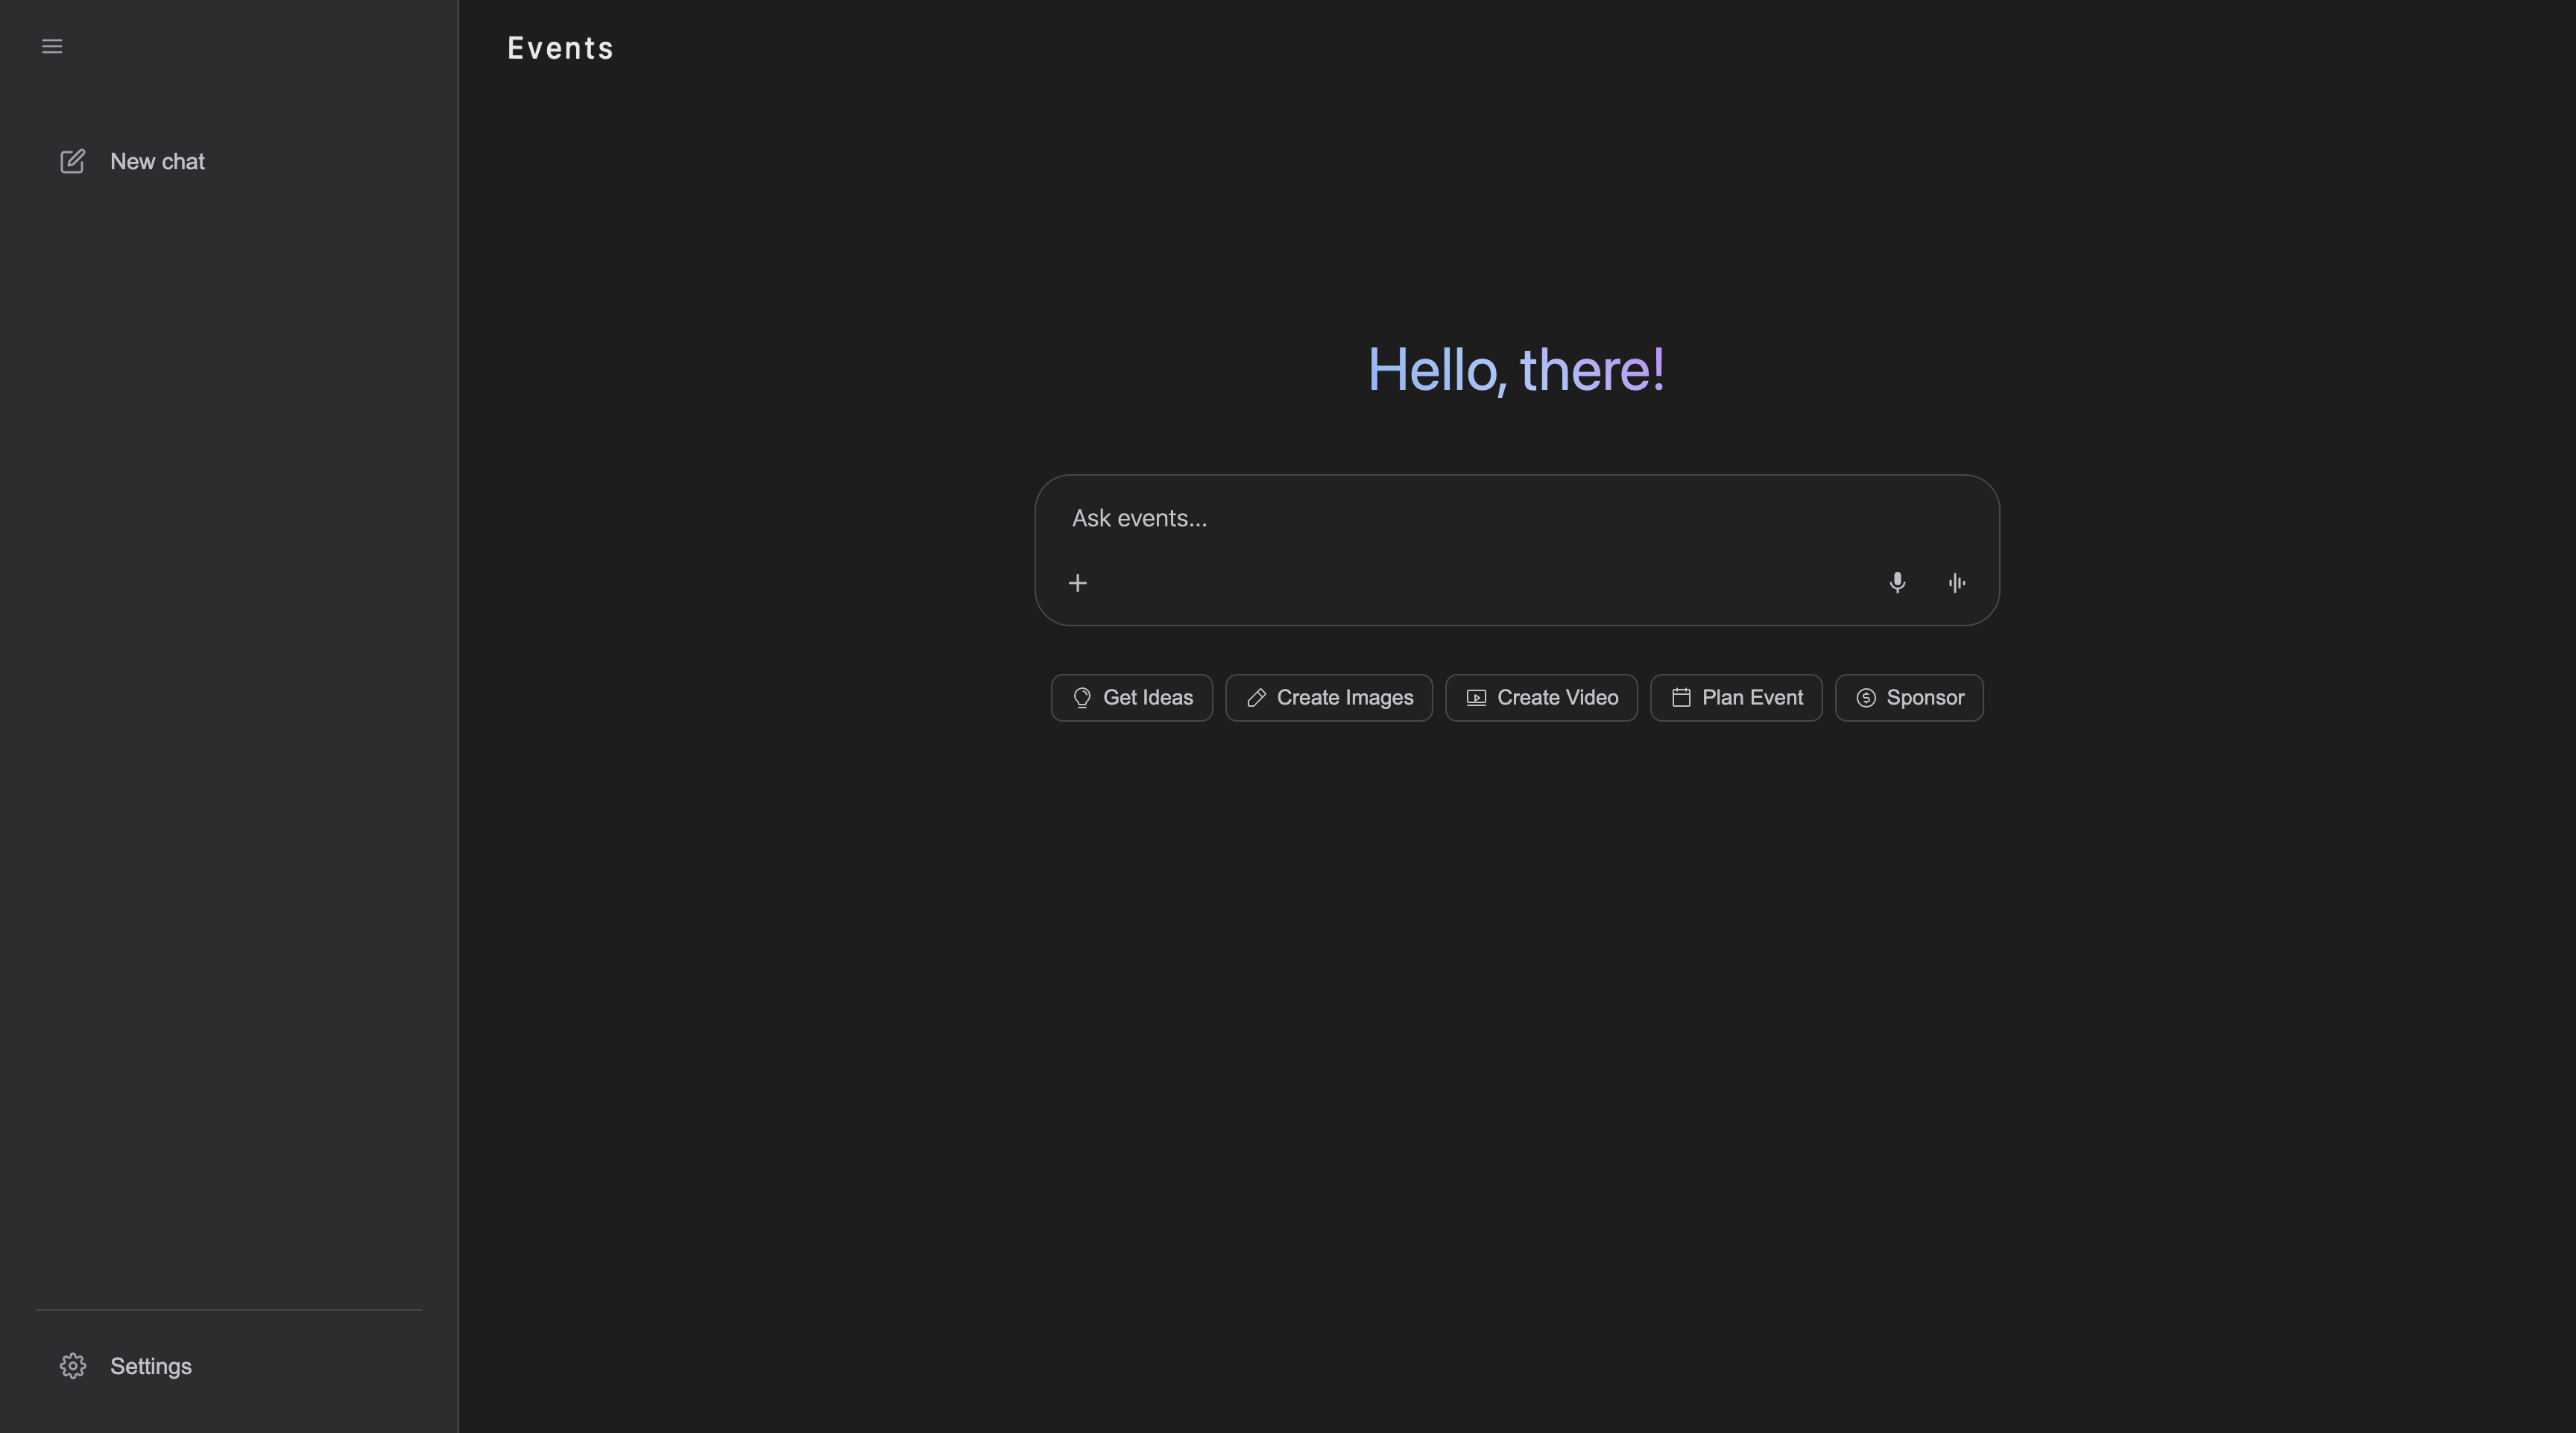Viewport: 2576px width, 1433px height.
Task: Click the pencil icon on Create Images
Action: [1256, 698]
